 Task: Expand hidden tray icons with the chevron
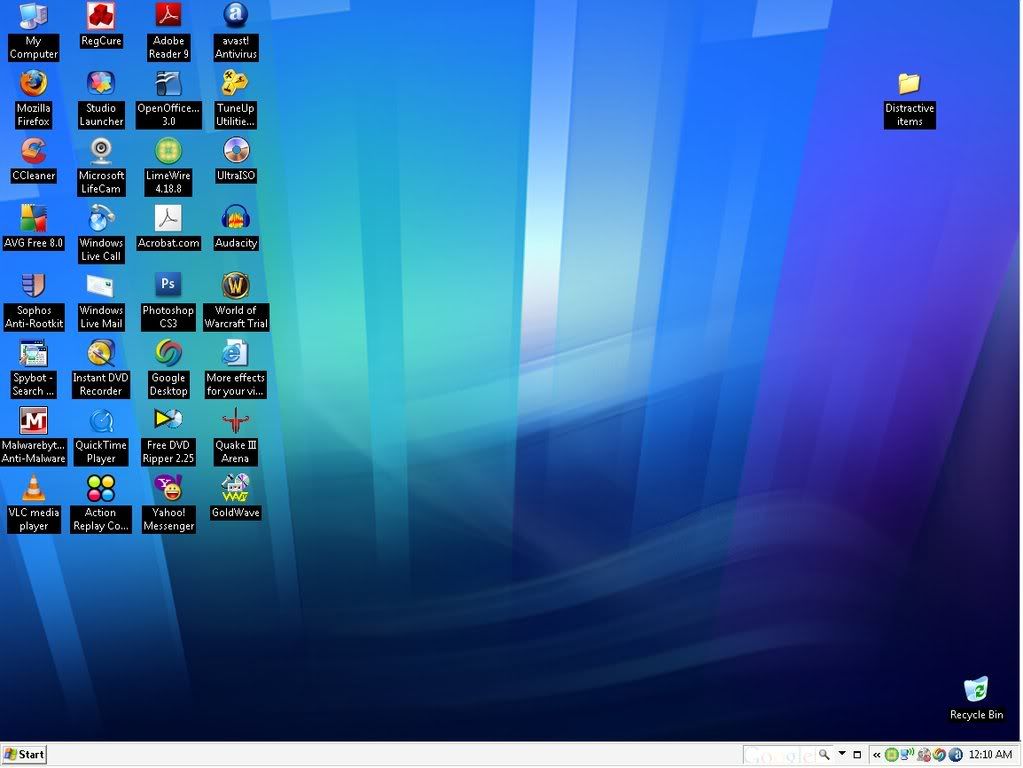click(x=876, y=755)
